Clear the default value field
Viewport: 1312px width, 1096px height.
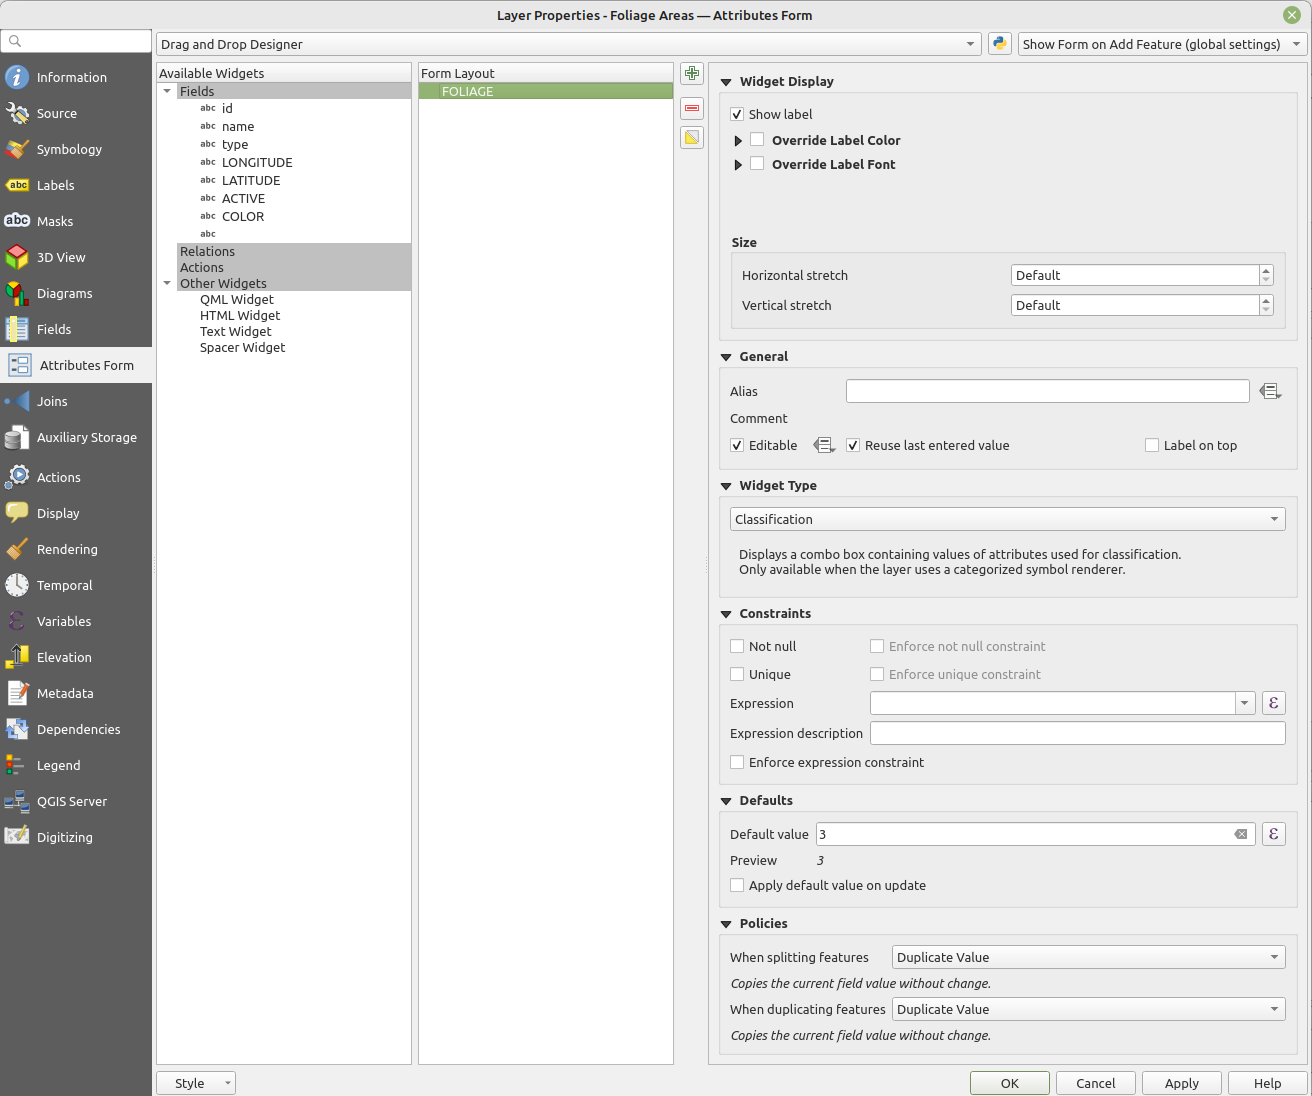point(1240,834)
